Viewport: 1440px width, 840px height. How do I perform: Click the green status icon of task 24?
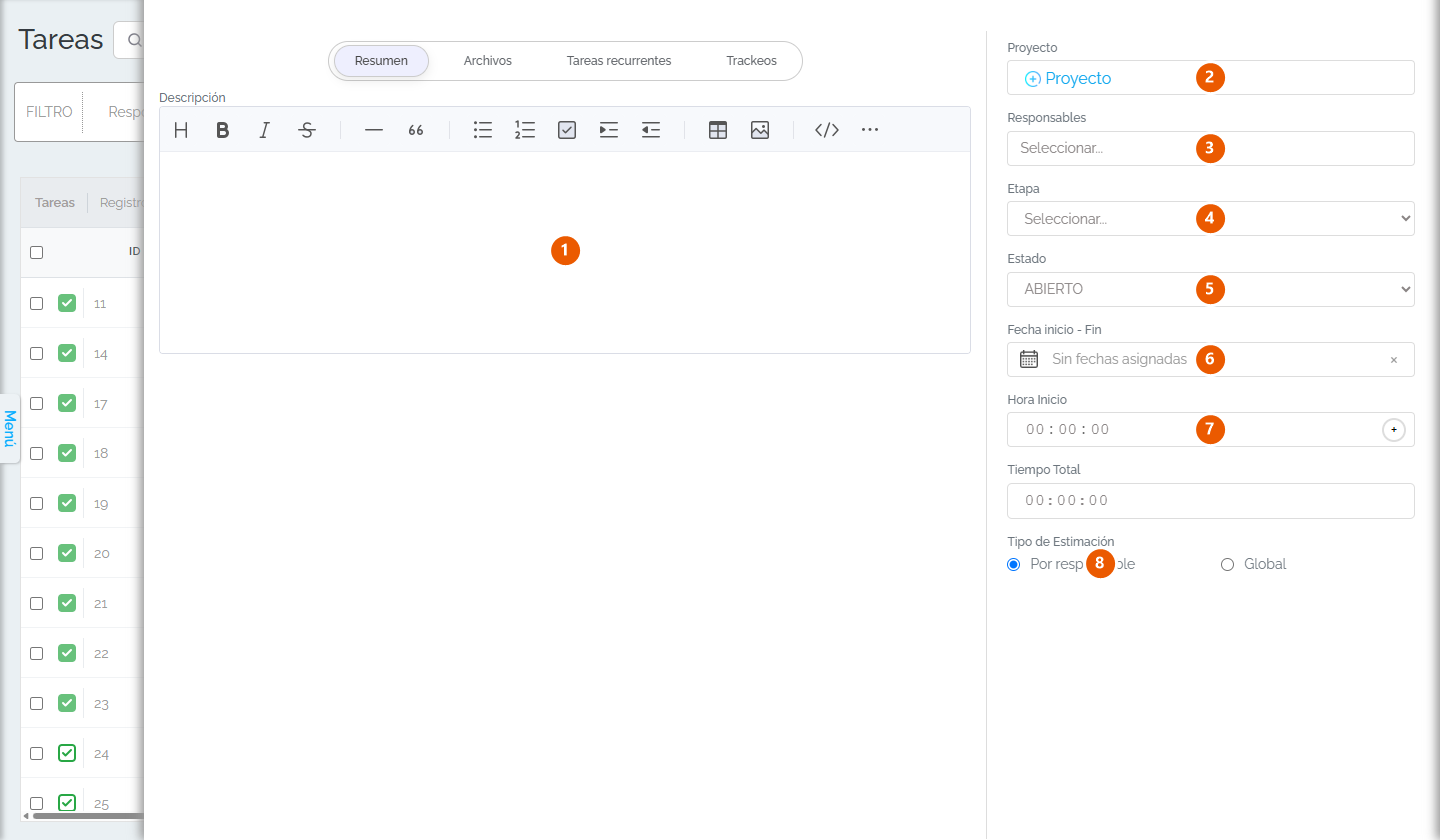(67, 753)
